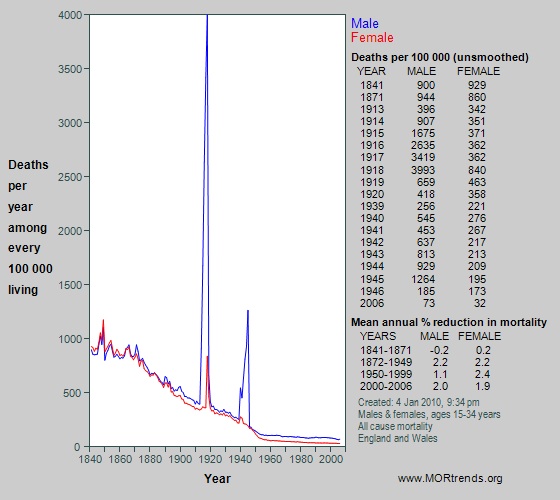Click the 1841 row in the table
Screen dimensions: 560x500
click(x=423, y=85)
